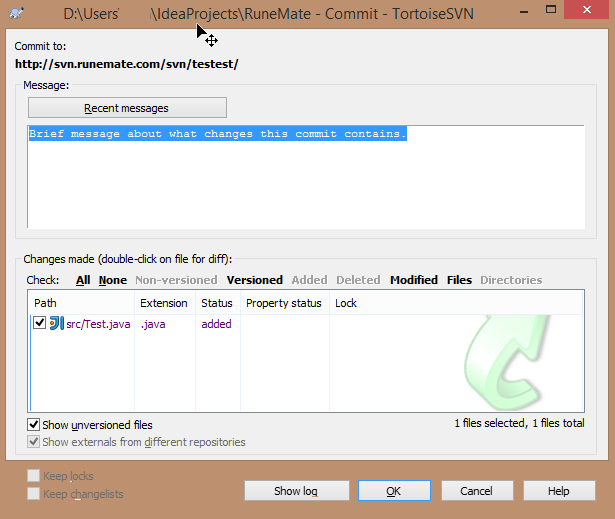Click the Directories check link
Image resolution: width=615 pixels, height=519 pixels.
(x=511, y=280)
